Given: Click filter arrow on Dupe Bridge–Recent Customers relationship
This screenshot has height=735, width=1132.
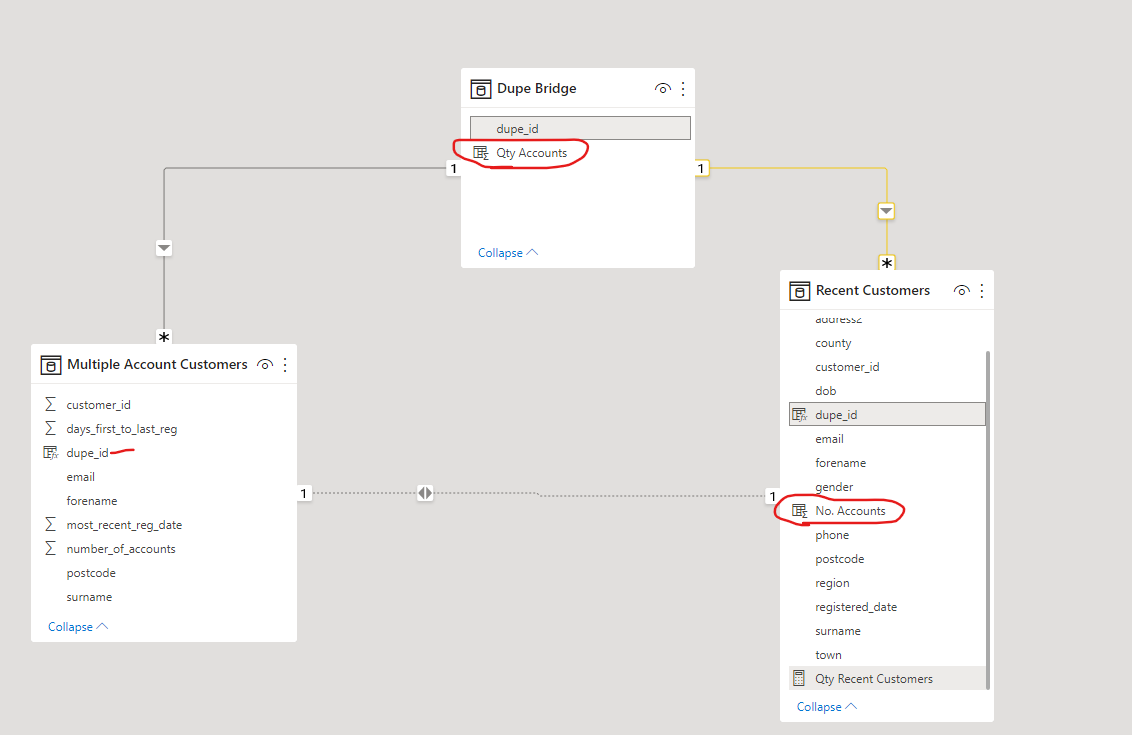Looking at the screenshot, I should (x=886, y=212).
